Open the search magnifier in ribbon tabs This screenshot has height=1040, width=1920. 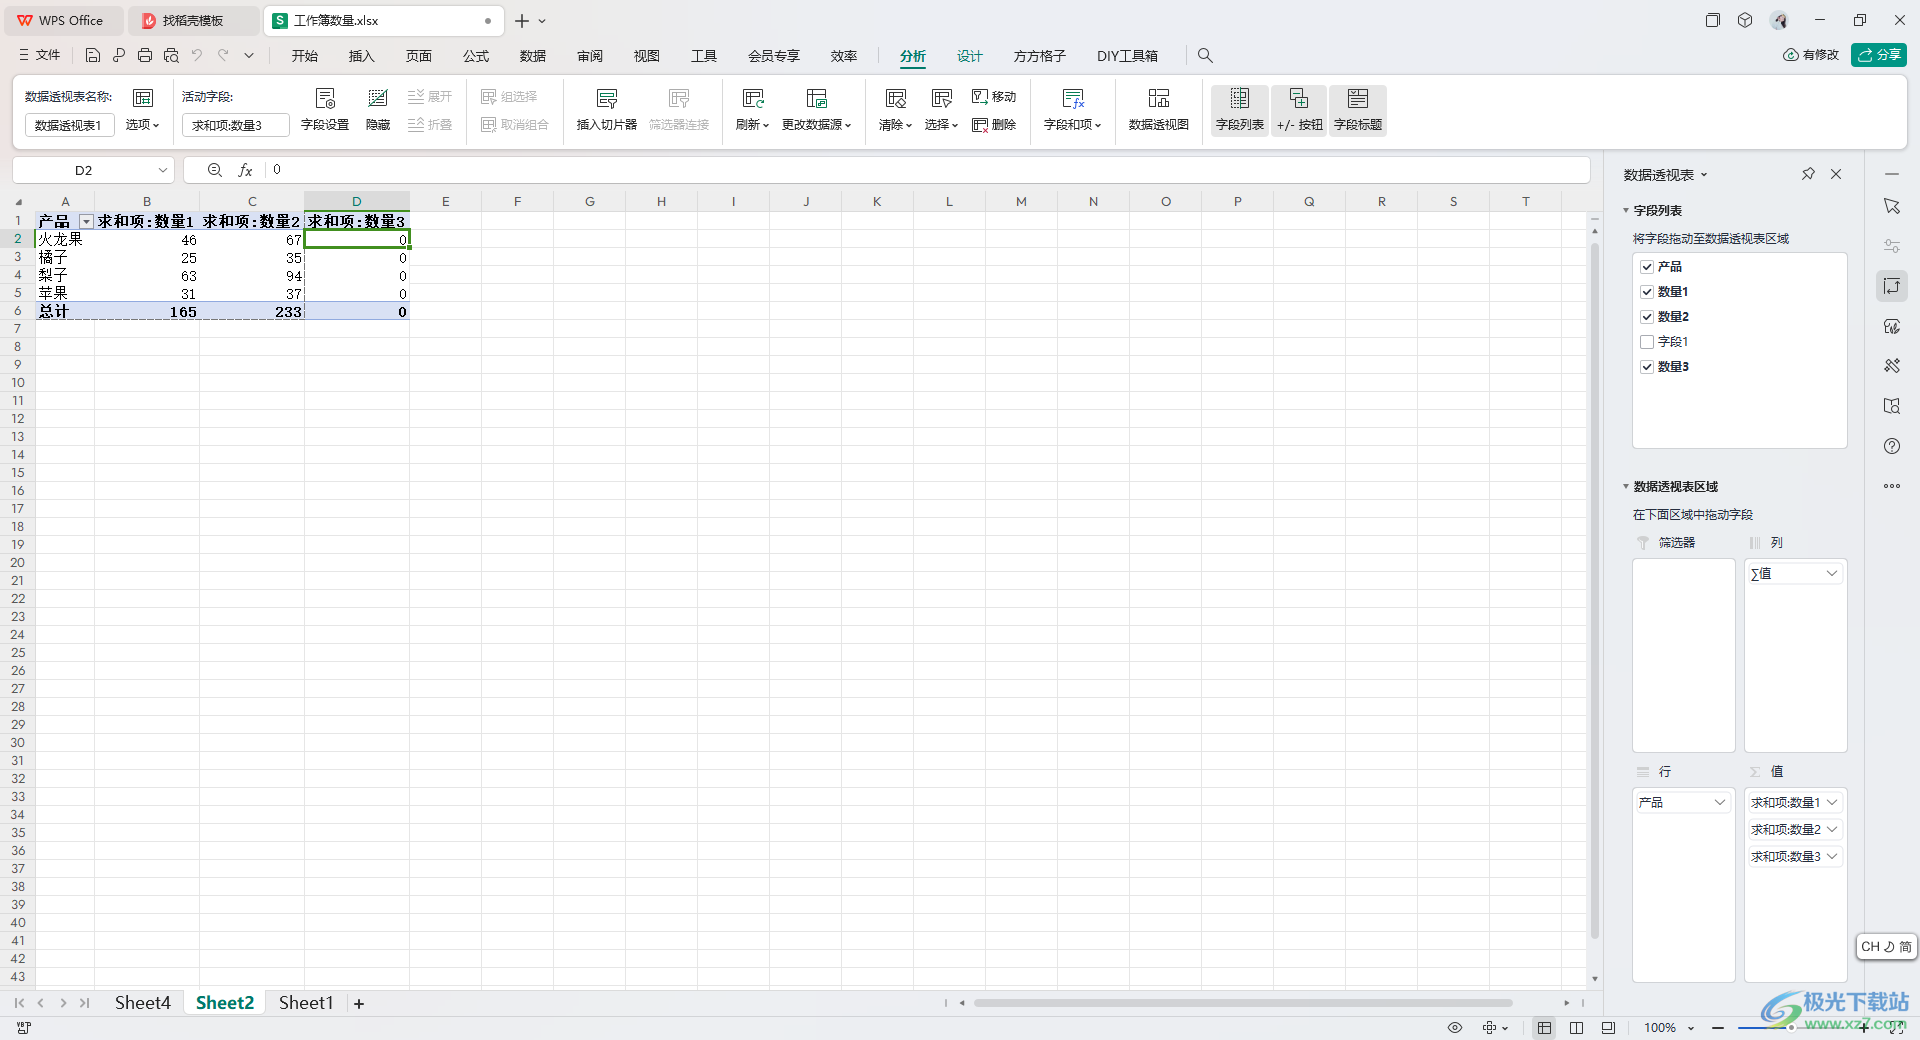1205,56
